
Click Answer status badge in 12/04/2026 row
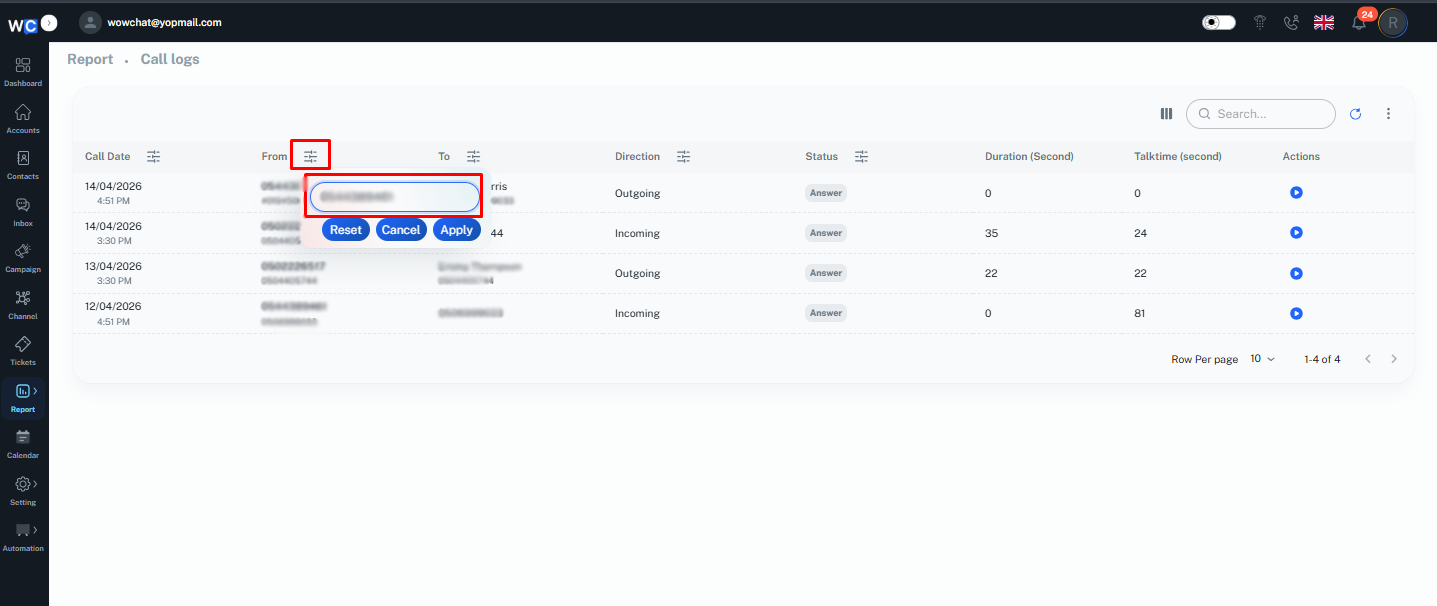[826, 313]
